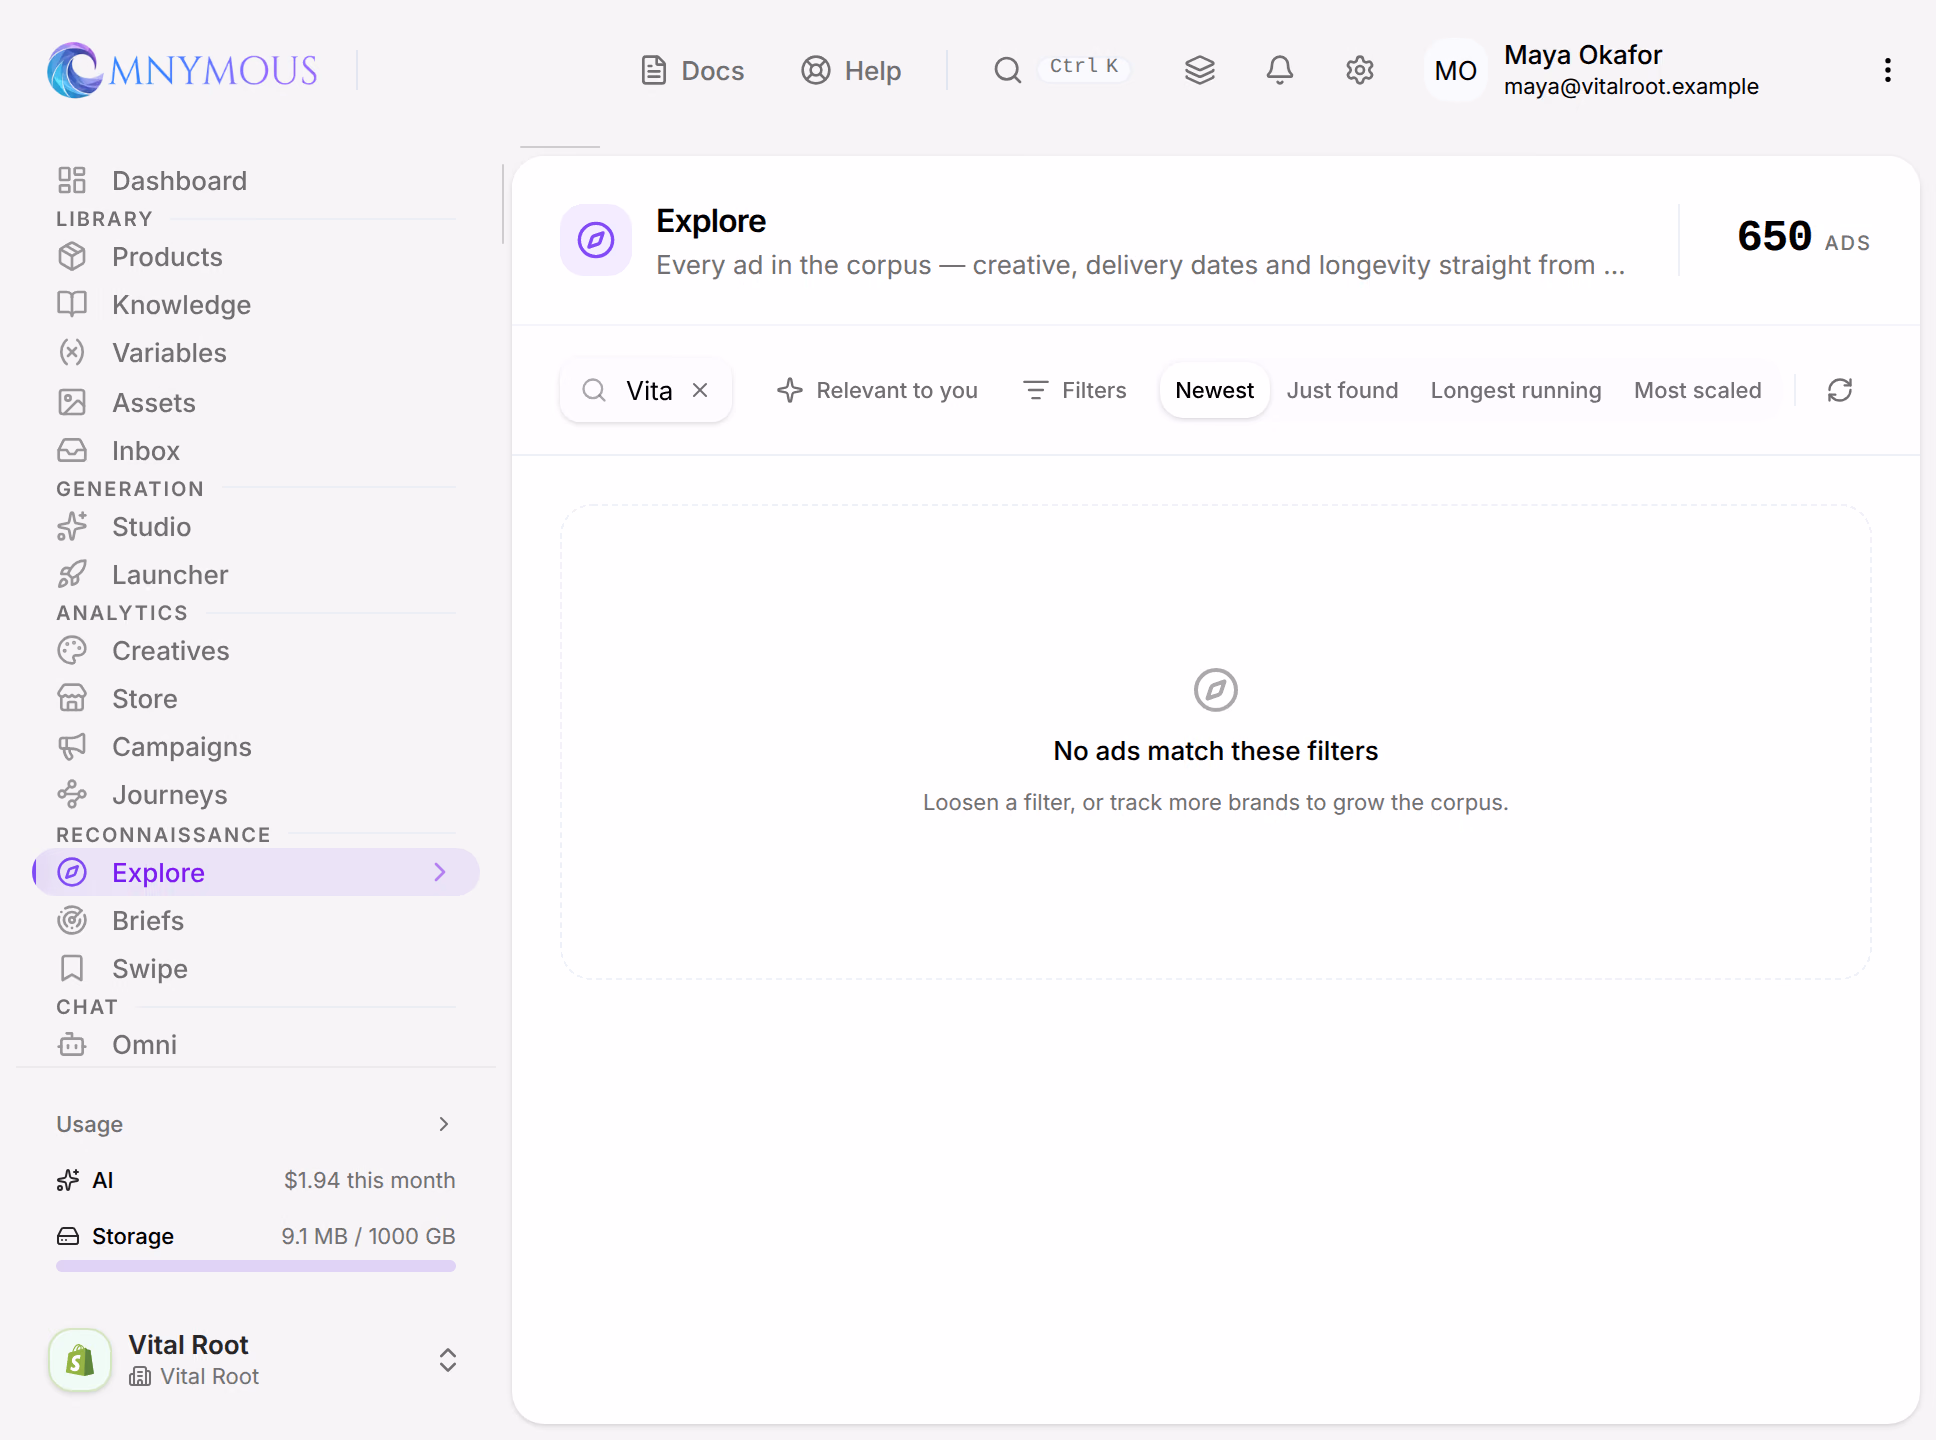The width and height of the screenshot is (1936, 1440).
Task: Open Dashboard from sidebar
Action: [x=256, y=180]
